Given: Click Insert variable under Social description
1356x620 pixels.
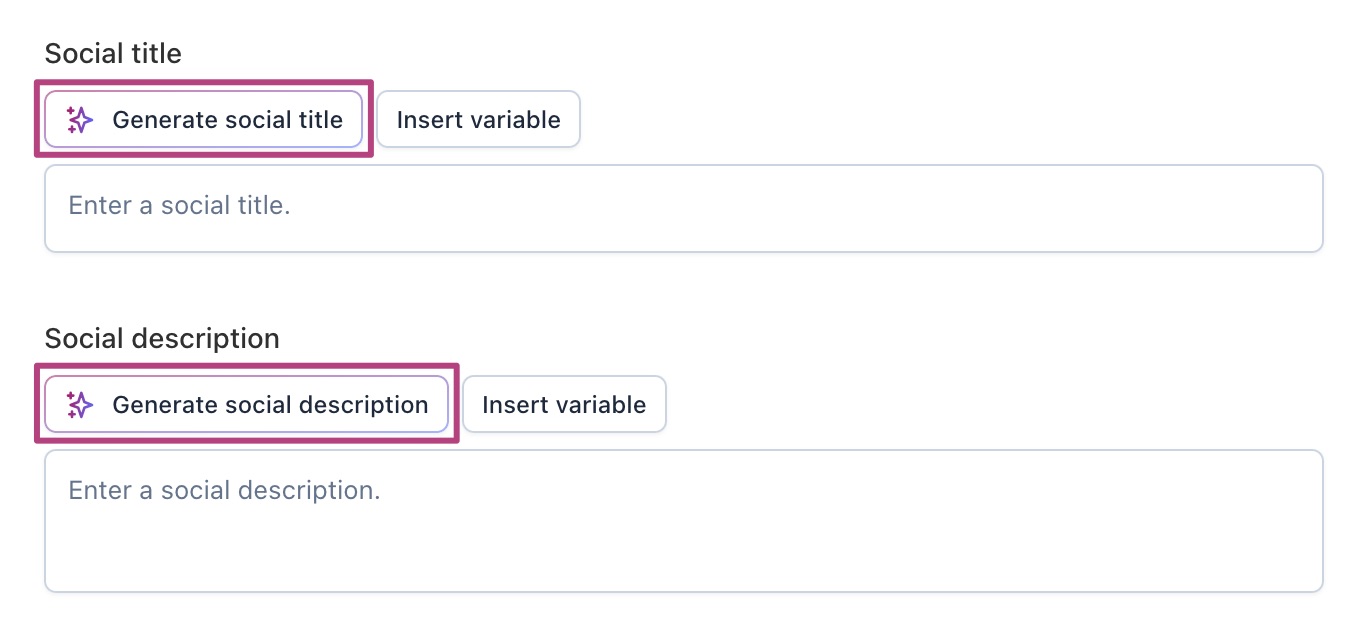Looking at the screenshot, I should tap(564, 405).
